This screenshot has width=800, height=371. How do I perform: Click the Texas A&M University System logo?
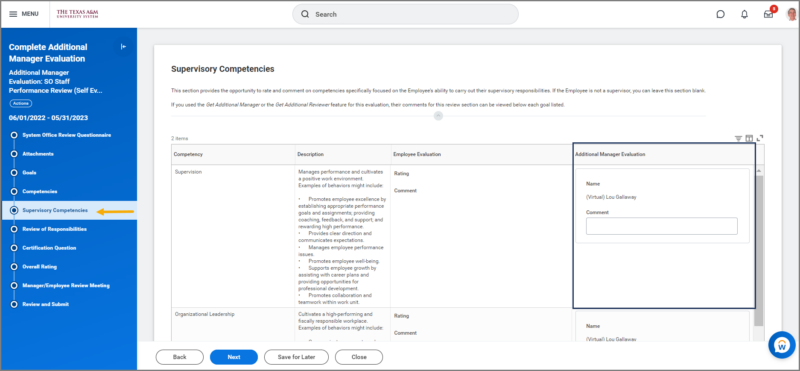[x=77, y=14]
